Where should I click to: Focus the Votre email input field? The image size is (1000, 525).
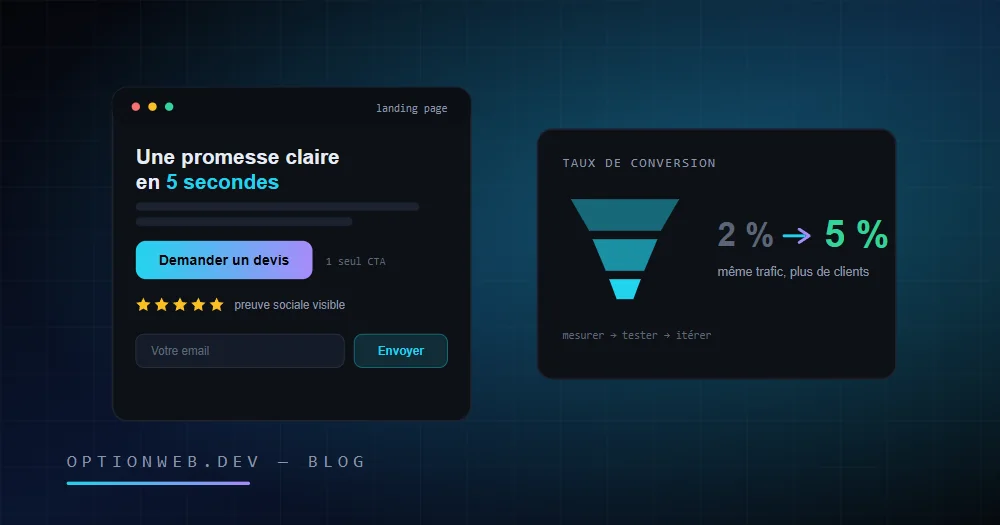click(x=240, y=351)
